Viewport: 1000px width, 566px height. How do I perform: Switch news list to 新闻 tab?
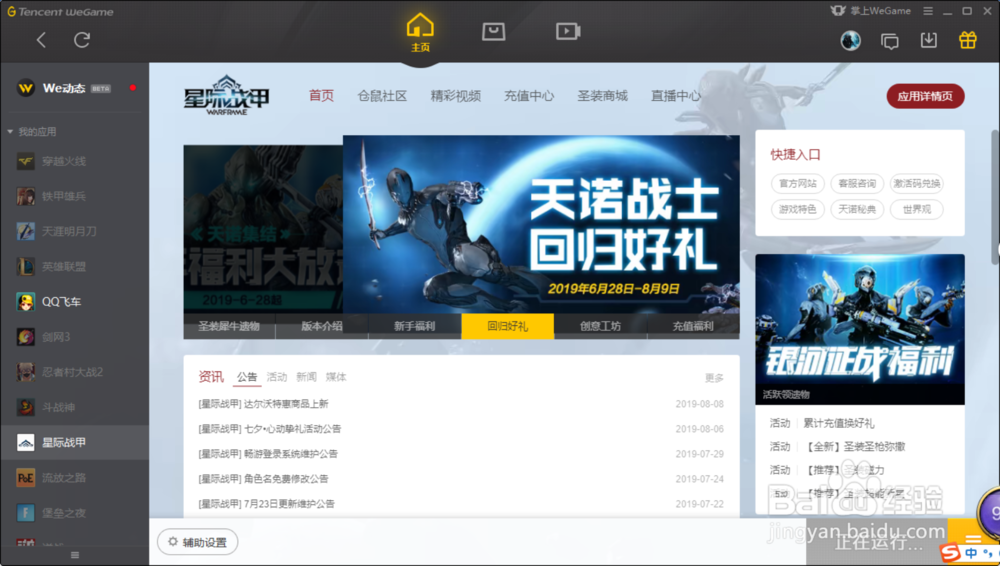tap(306, 377)
